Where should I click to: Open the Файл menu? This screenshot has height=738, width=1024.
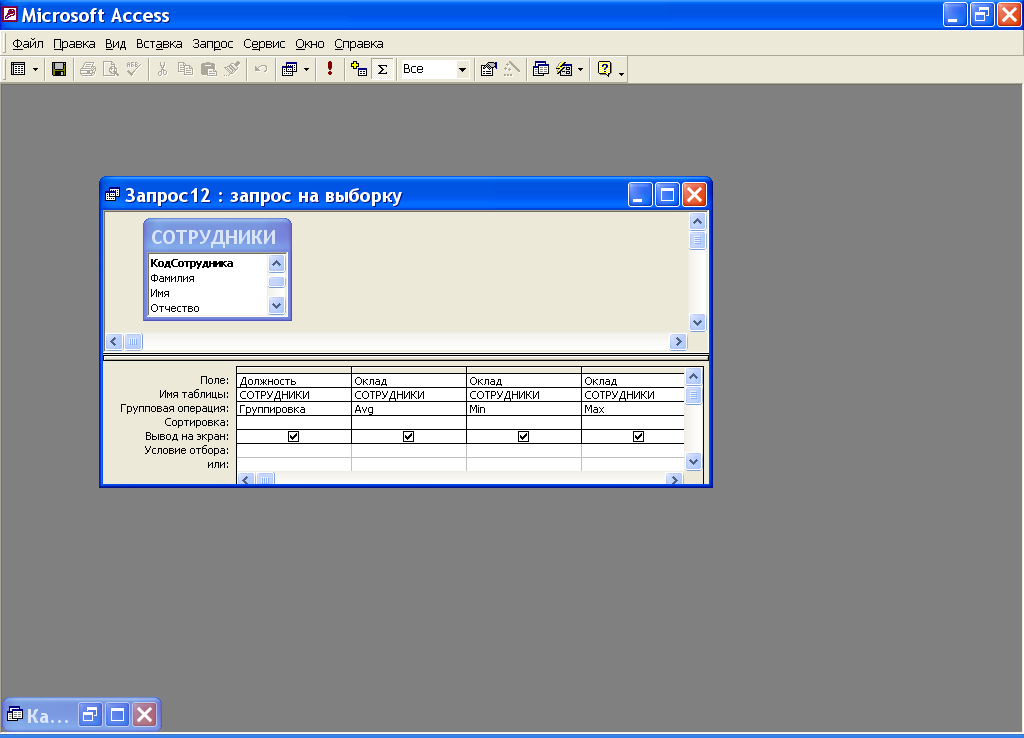(x=28, y=44)
